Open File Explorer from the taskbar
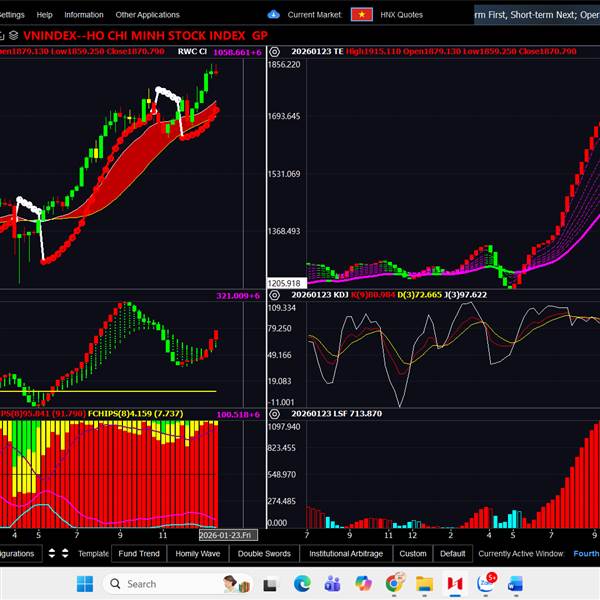This screenshot has height=600, width=600. click(x=424, y=583)
